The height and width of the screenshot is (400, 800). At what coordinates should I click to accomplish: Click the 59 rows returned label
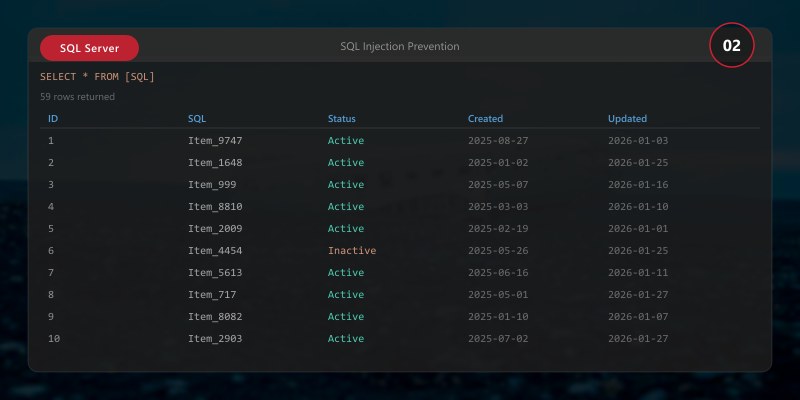click(78, 96)
